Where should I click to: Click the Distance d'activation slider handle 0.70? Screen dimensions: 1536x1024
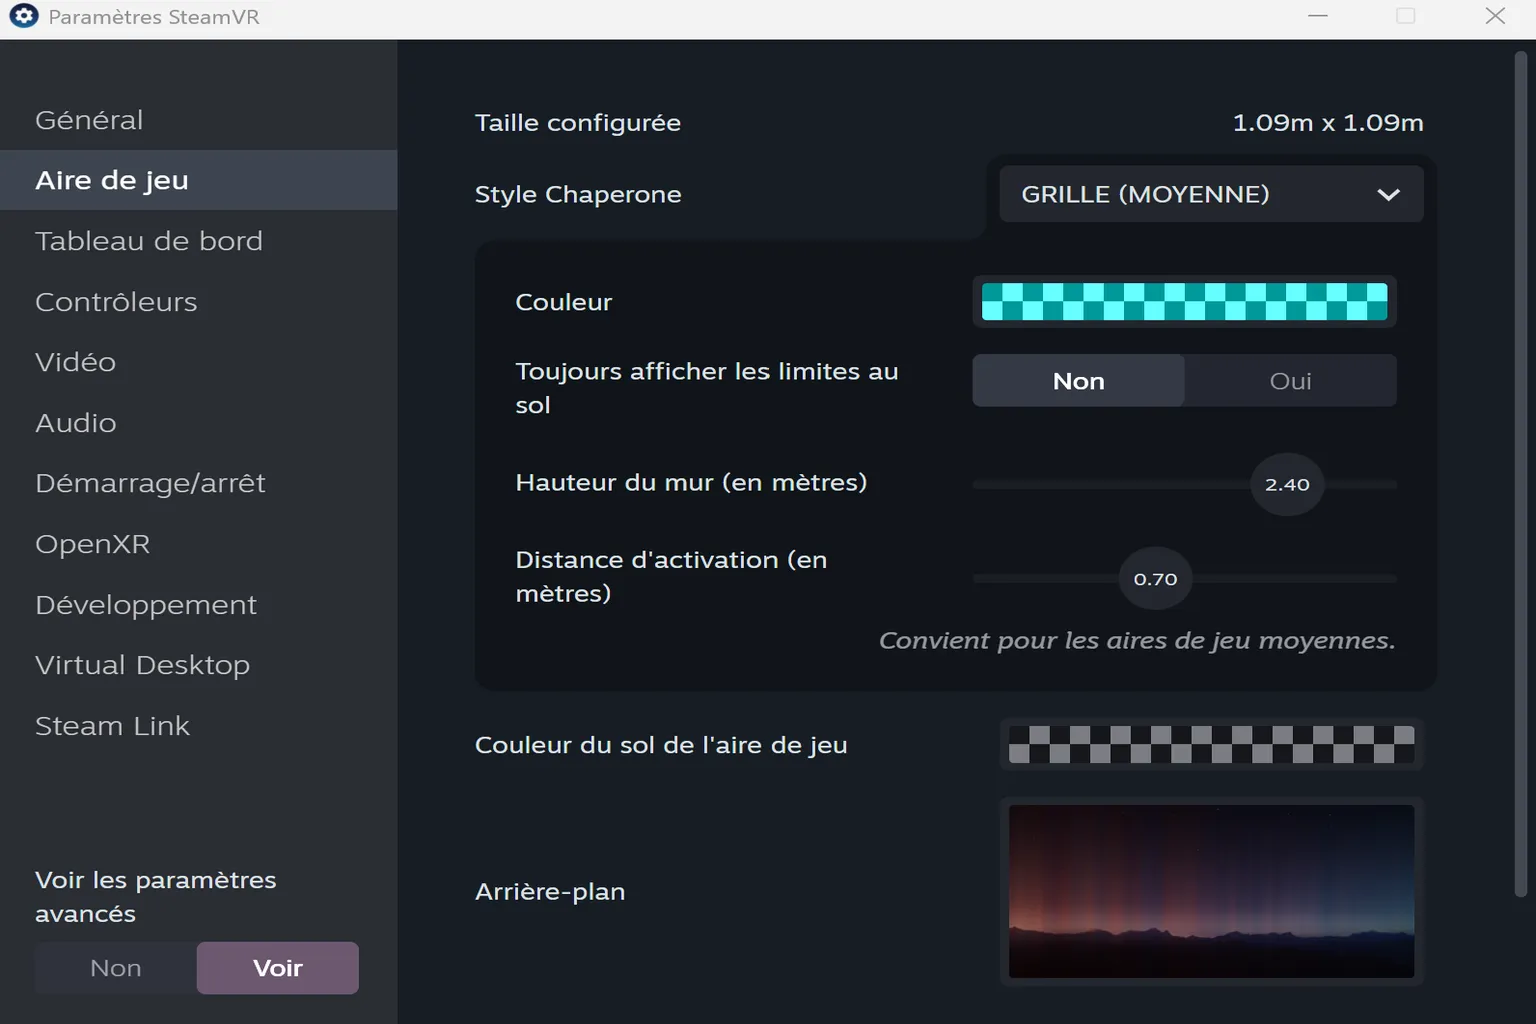click(x=1155, y=579)
